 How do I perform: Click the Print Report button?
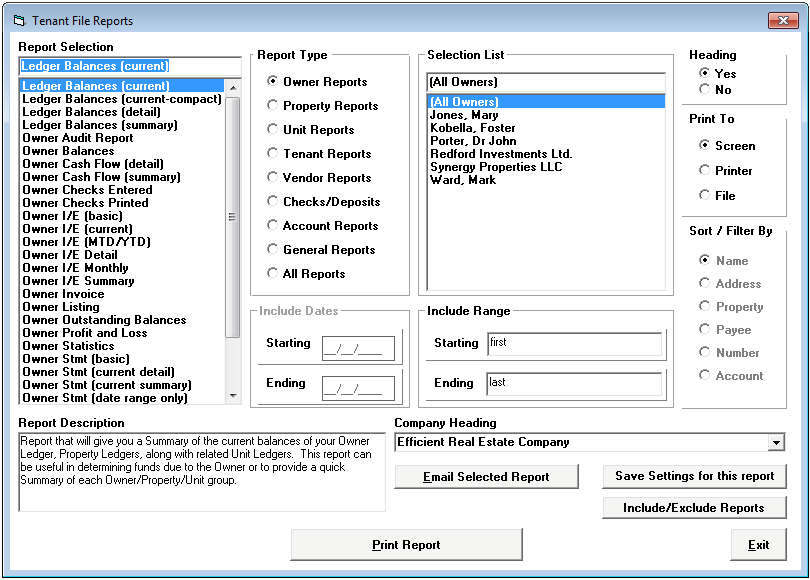(x=406, y=544)
